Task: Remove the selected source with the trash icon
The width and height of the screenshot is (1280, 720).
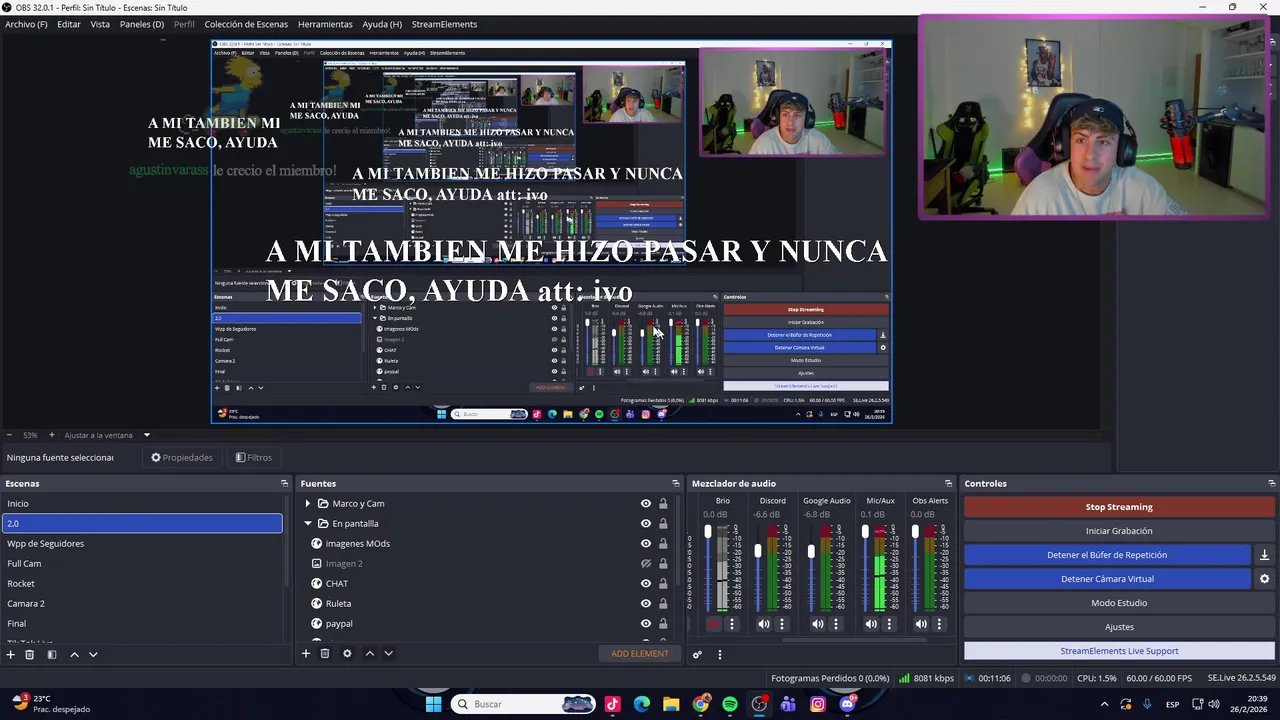Action: pos(325,653)
